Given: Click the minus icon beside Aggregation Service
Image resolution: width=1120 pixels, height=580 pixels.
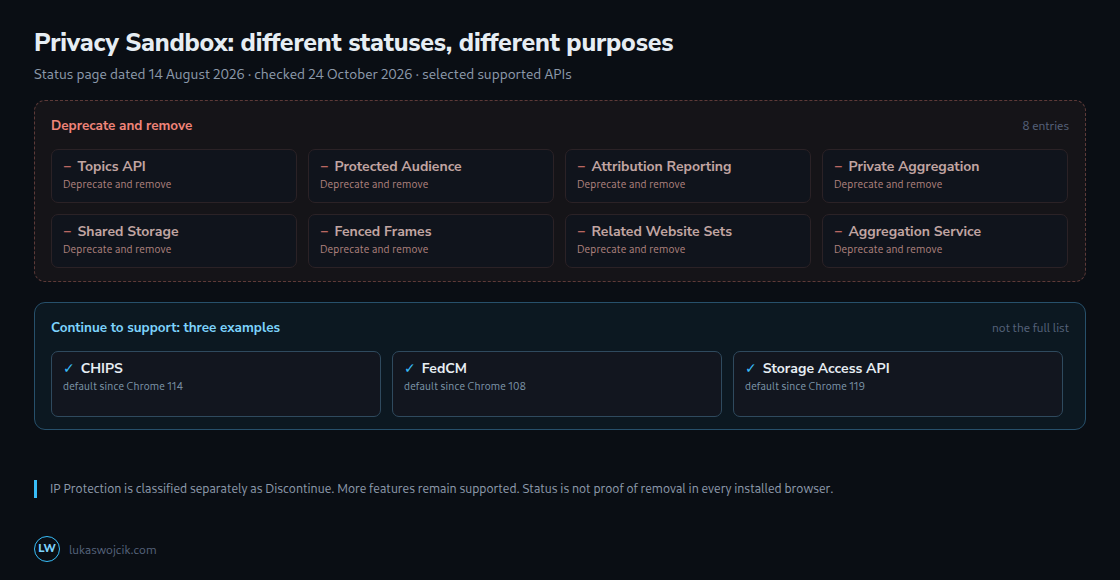Looking at the screenshot, I should tap(839, 231).
